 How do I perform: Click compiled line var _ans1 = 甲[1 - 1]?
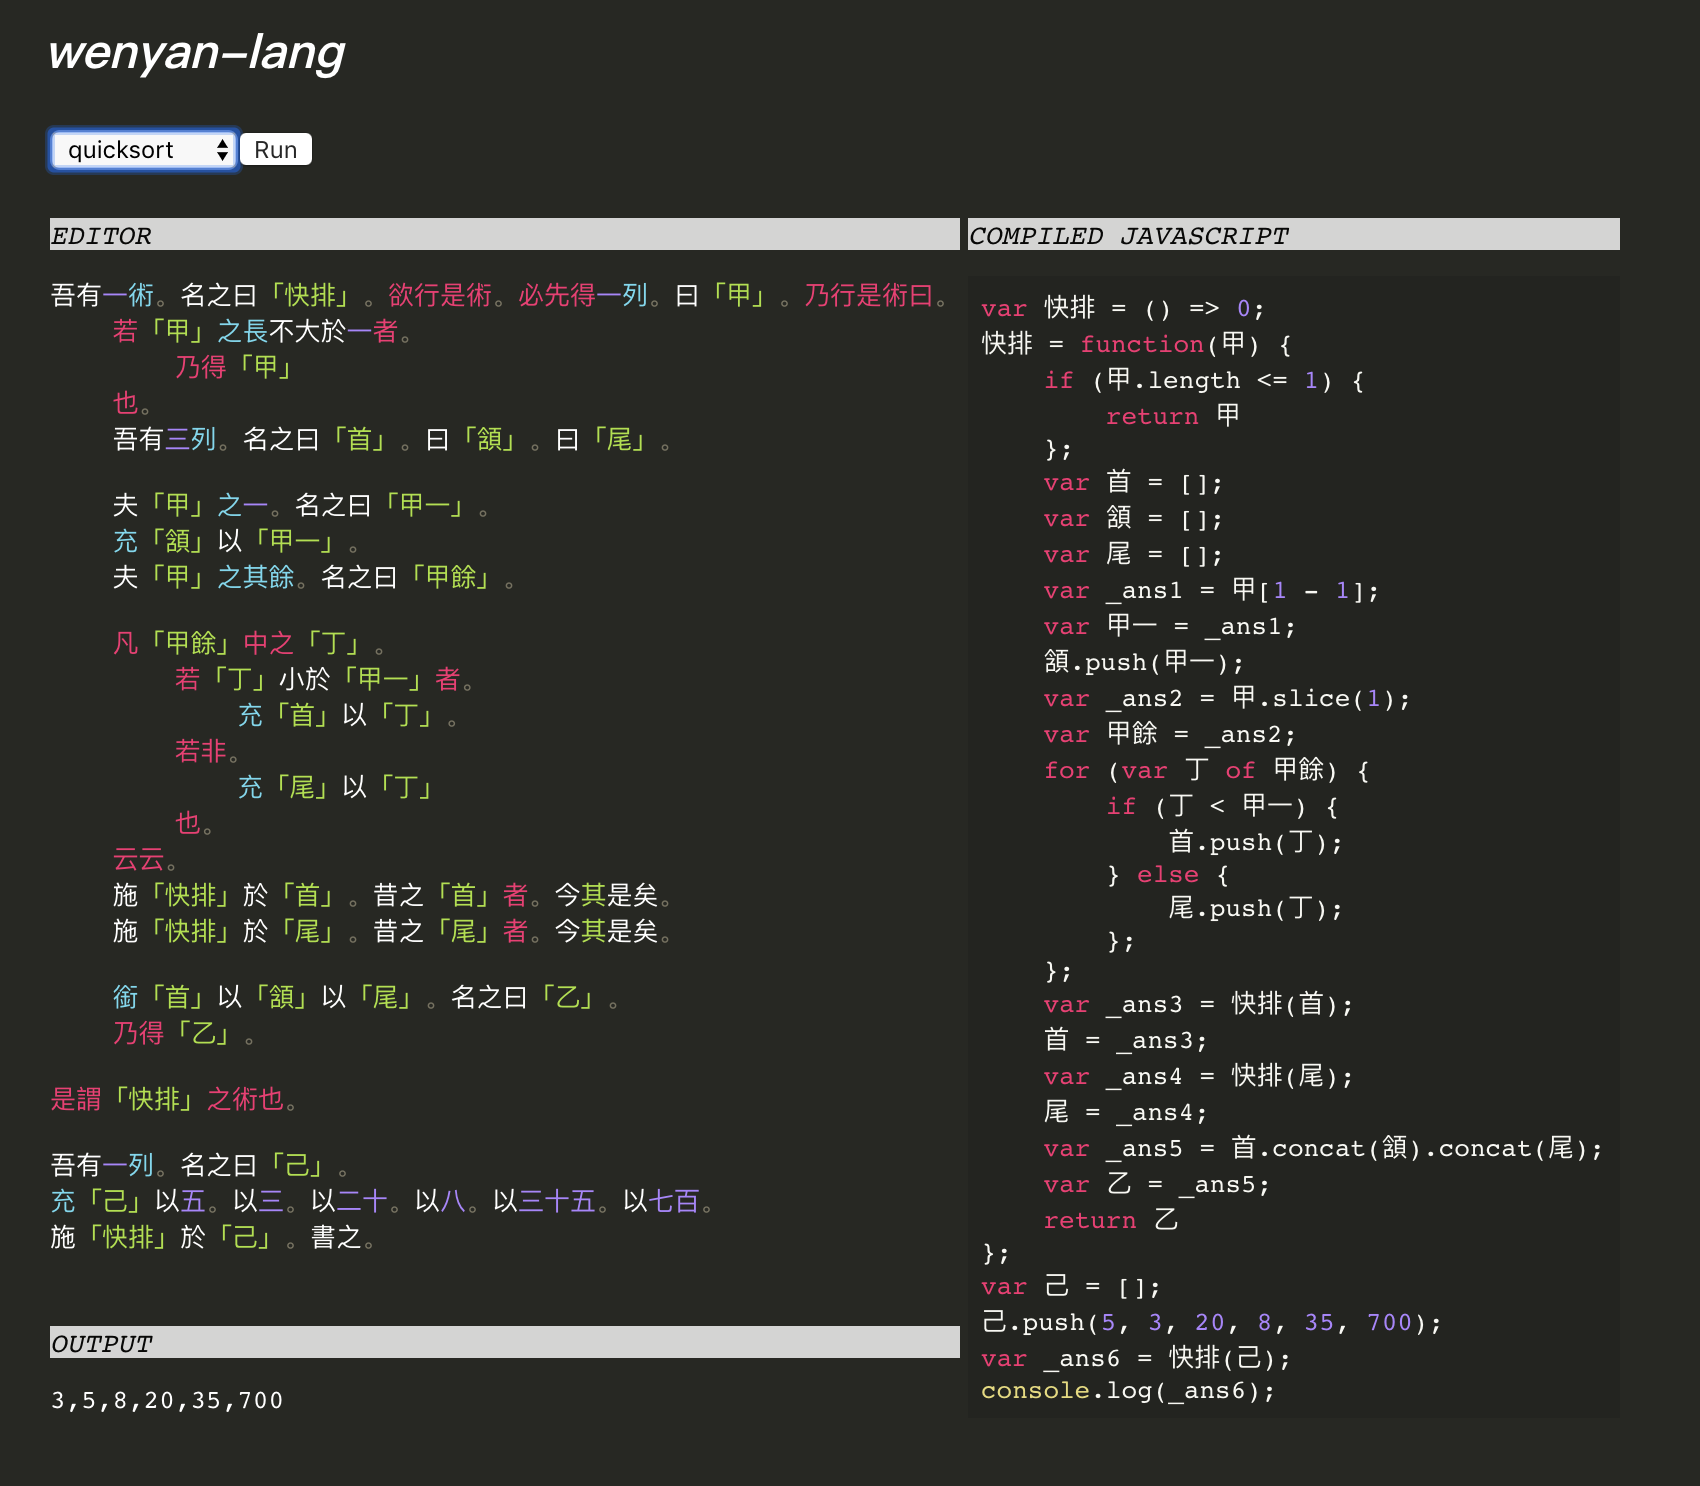tap(1211, 591)
